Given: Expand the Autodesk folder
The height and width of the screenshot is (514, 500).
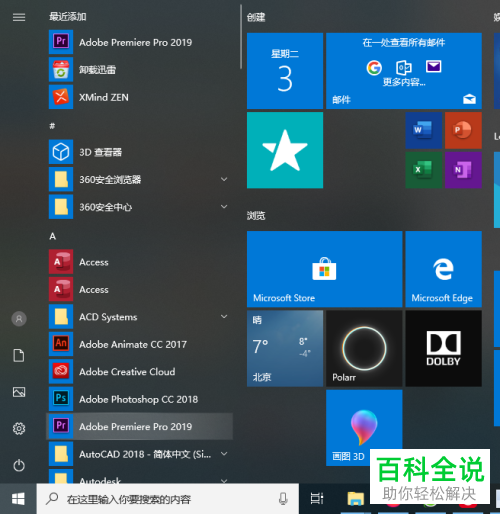Looking at the screenshot, I should coord(140,476).
